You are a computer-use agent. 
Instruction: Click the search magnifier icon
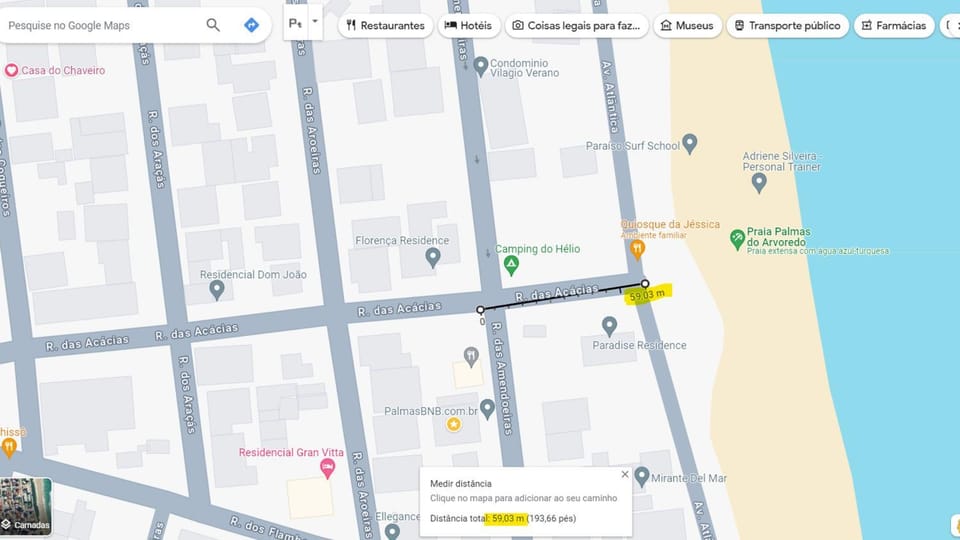[212, 25]
